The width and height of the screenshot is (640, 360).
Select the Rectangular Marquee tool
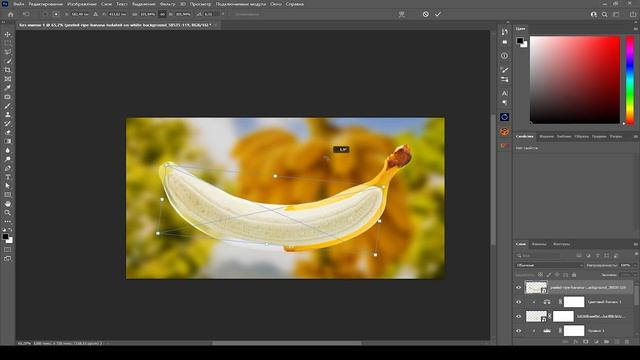pyautogui.click(x=7, y=43)
